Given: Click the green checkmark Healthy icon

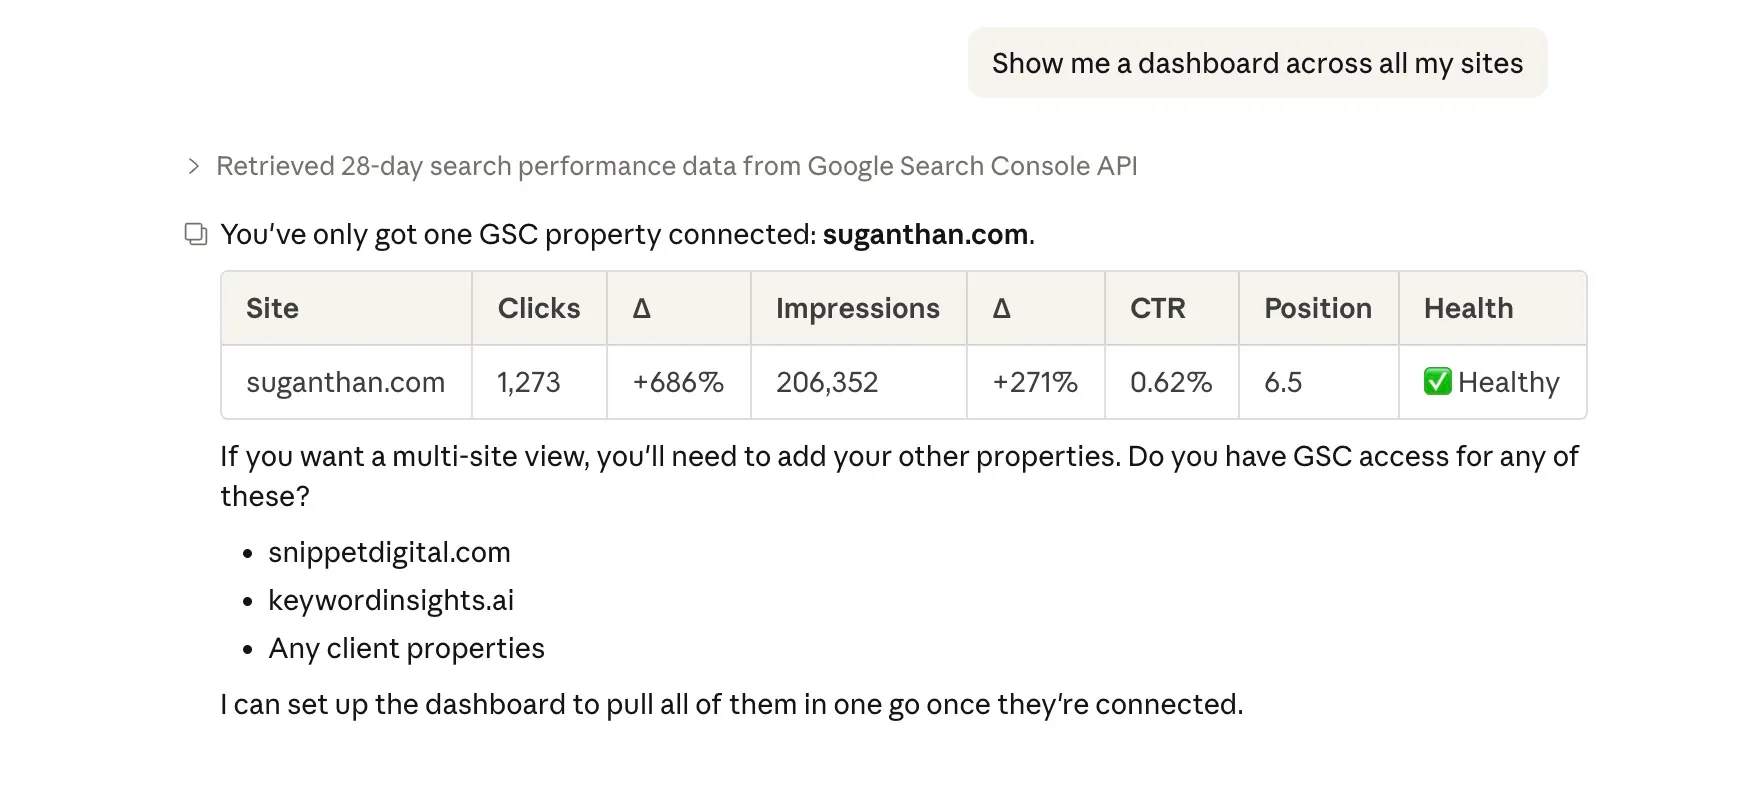Looking at the screenshot, I should [x=1437, y=382].
